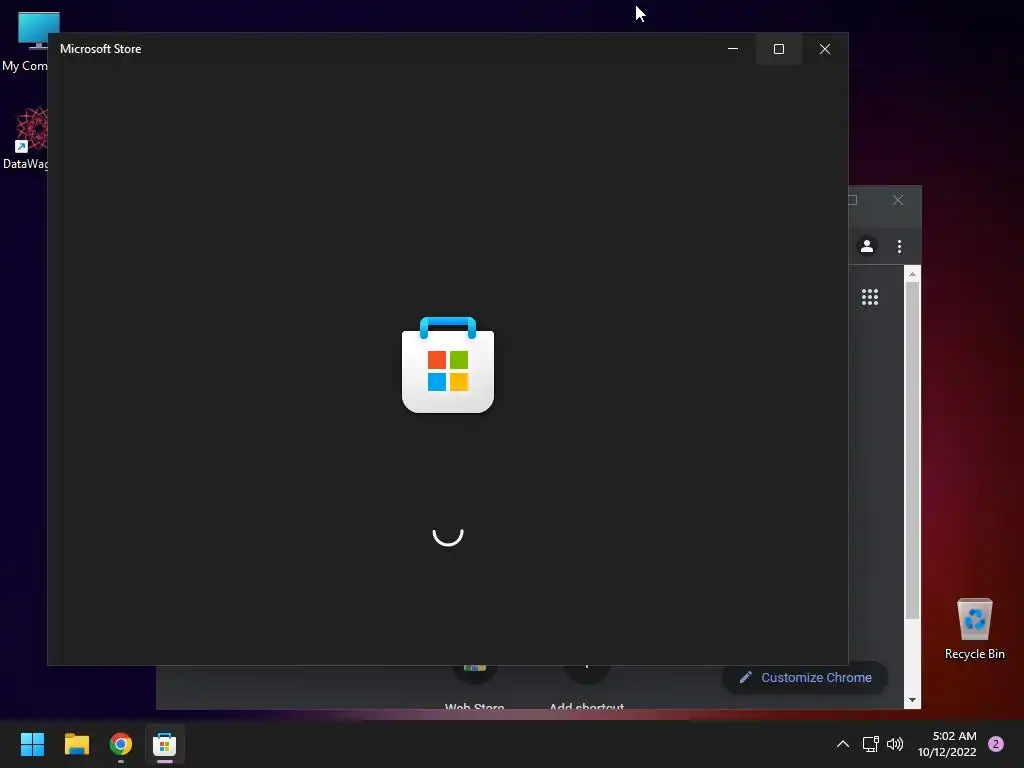This screenshot has width=1024, height=768.
Task: Show hidden system tray icons
Action: (843, 744)
